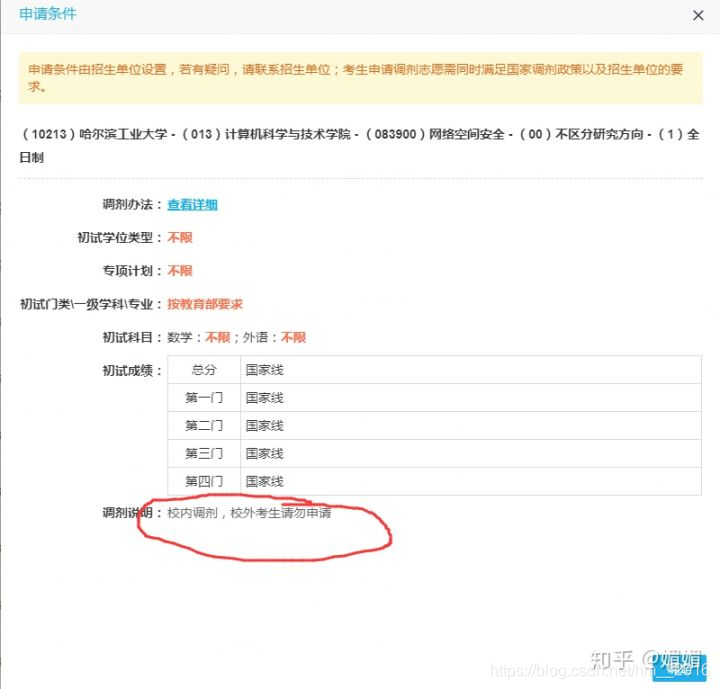Click 国家线 in the 第二门 row

point(264,426)
